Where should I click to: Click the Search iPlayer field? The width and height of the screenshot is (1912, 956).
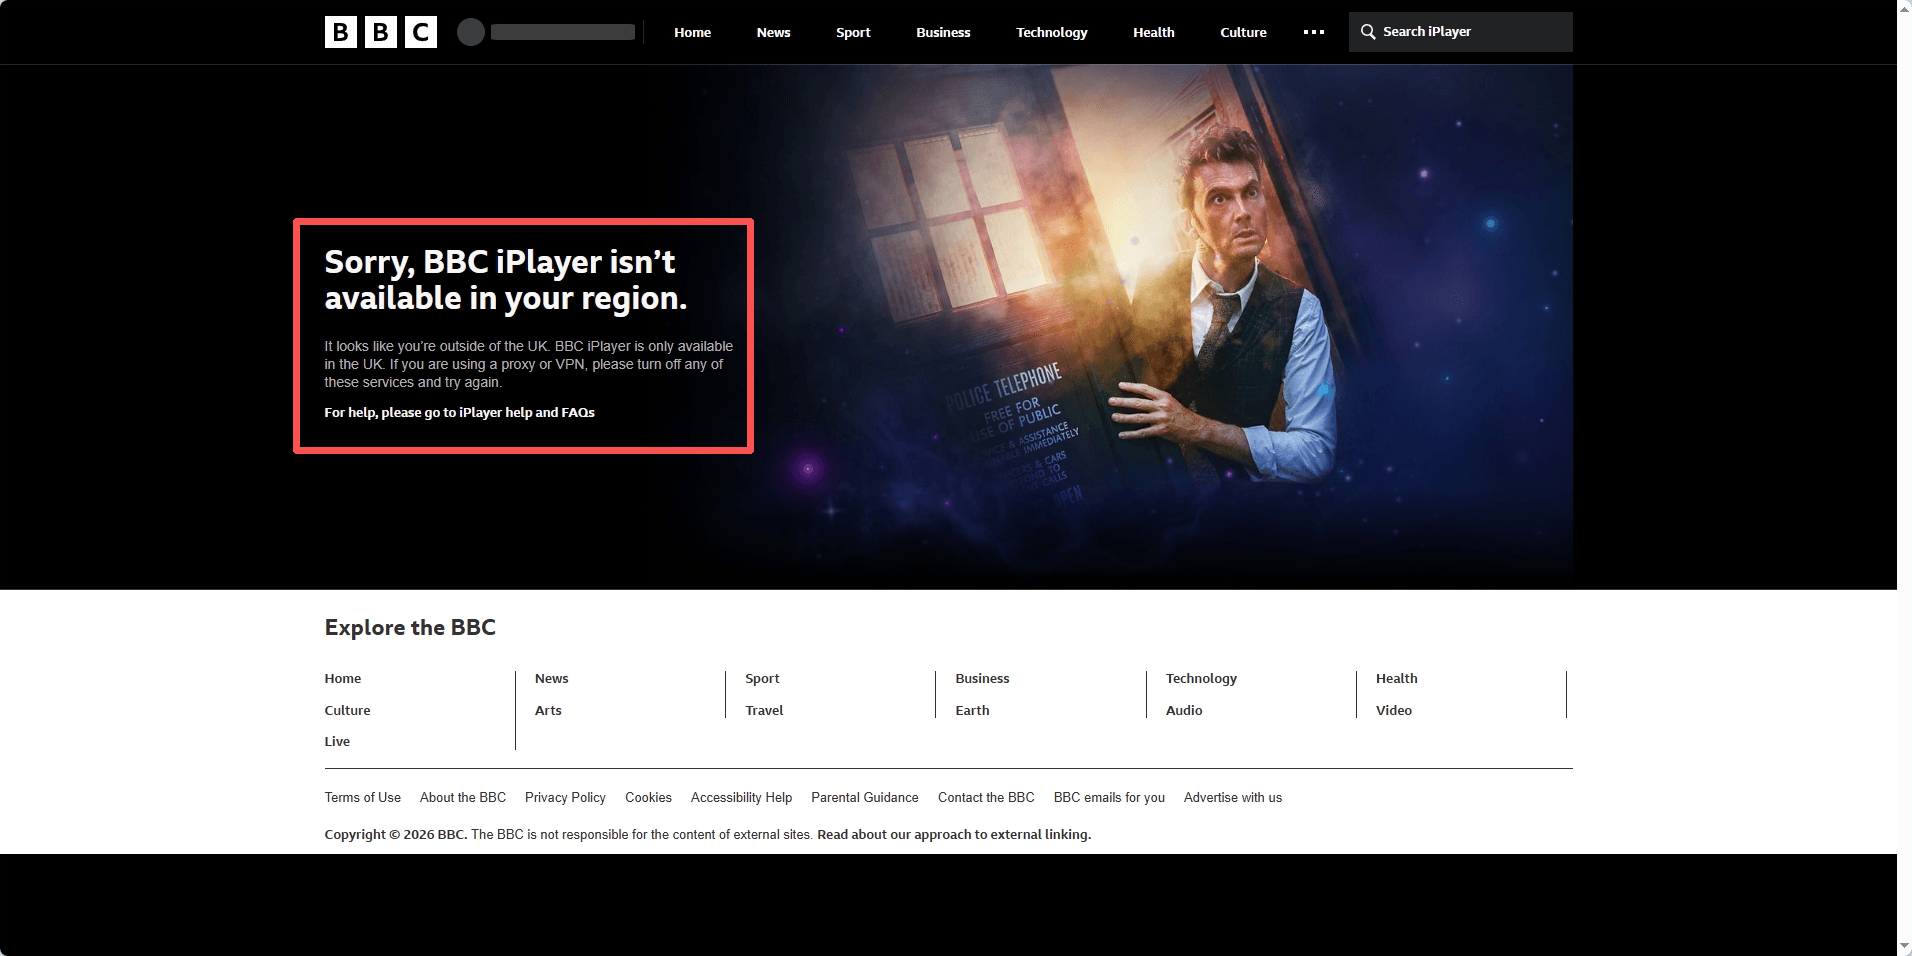(x=1460, y=32)
